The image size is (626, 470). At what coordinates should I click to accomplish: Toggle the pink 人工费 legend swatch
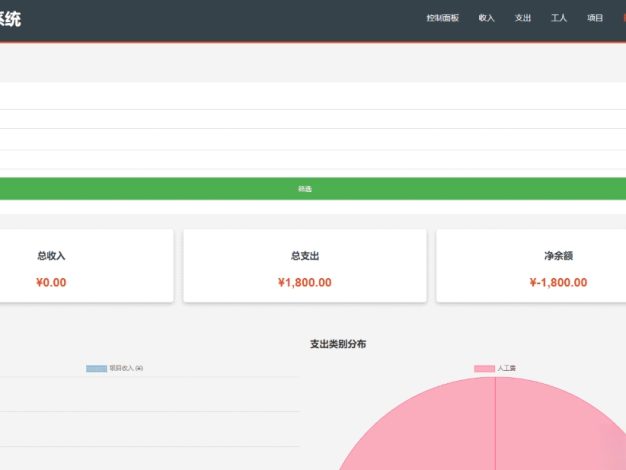pyautogui.click(x=484, y=368)
